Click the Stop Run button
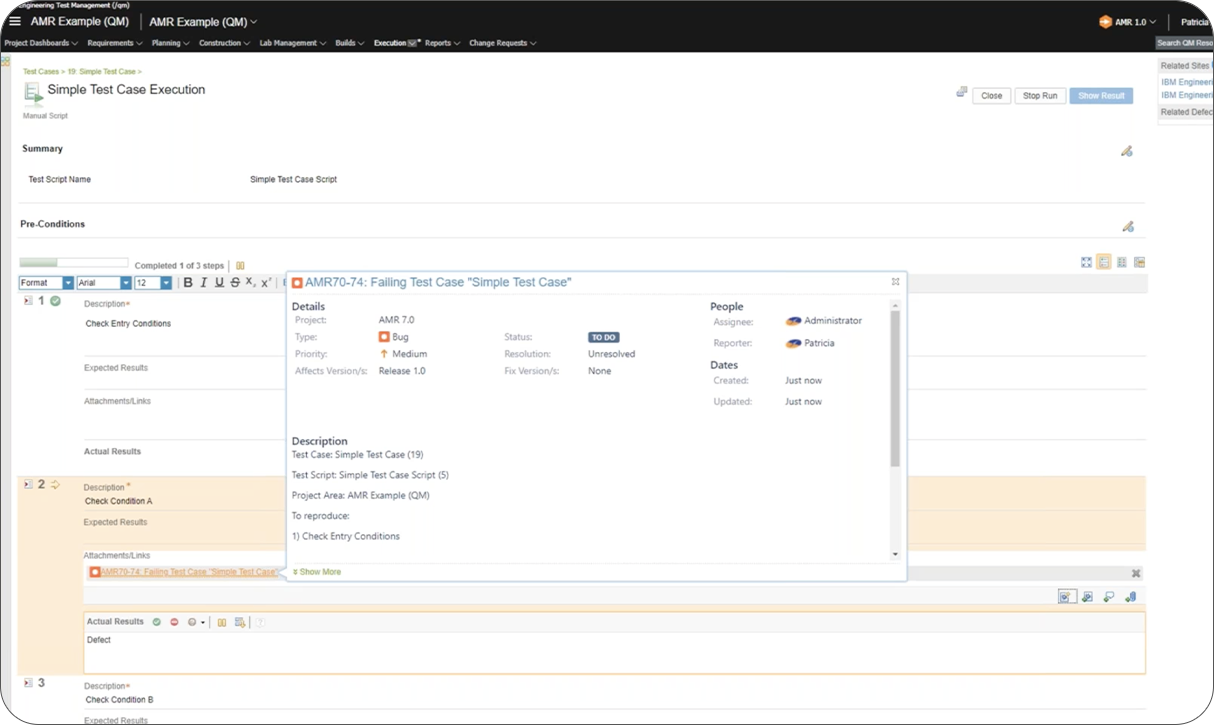The image size is (1214, 725). click(x=1040, y=96)
